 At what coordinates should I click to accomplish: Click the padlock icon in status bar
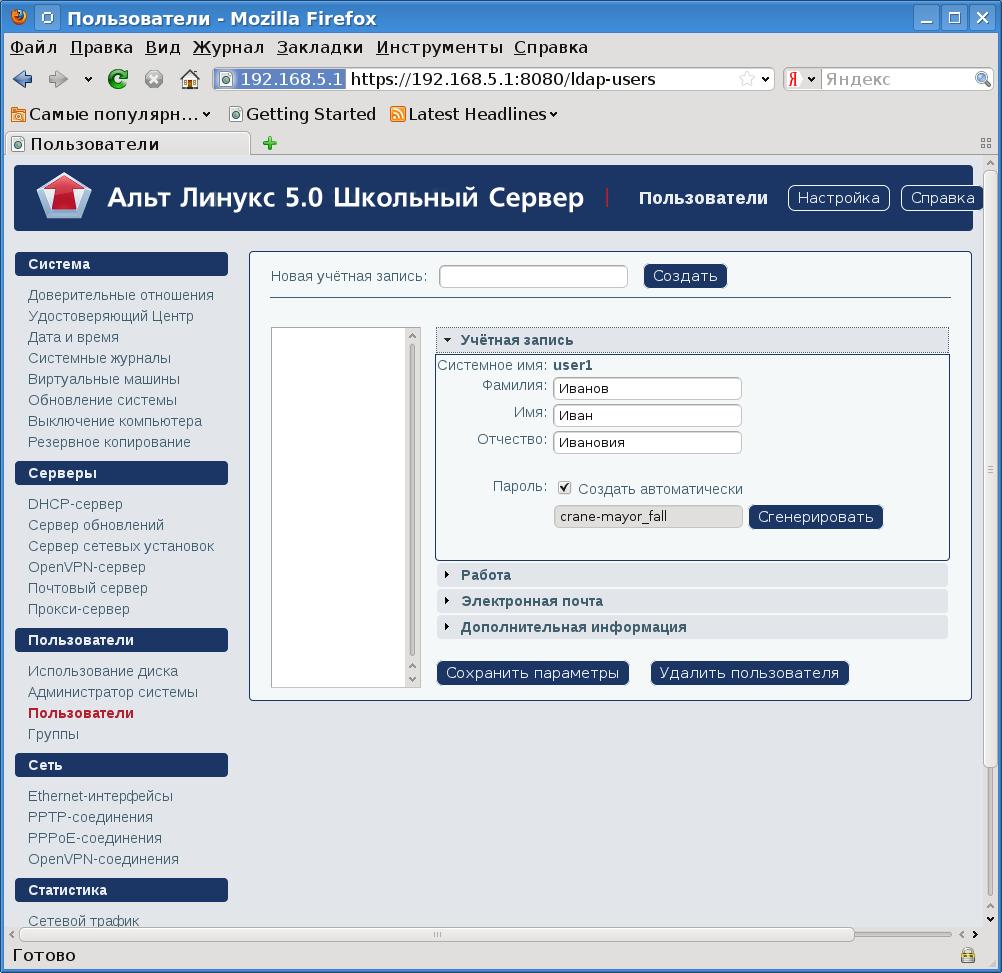[x=967, y=955]
